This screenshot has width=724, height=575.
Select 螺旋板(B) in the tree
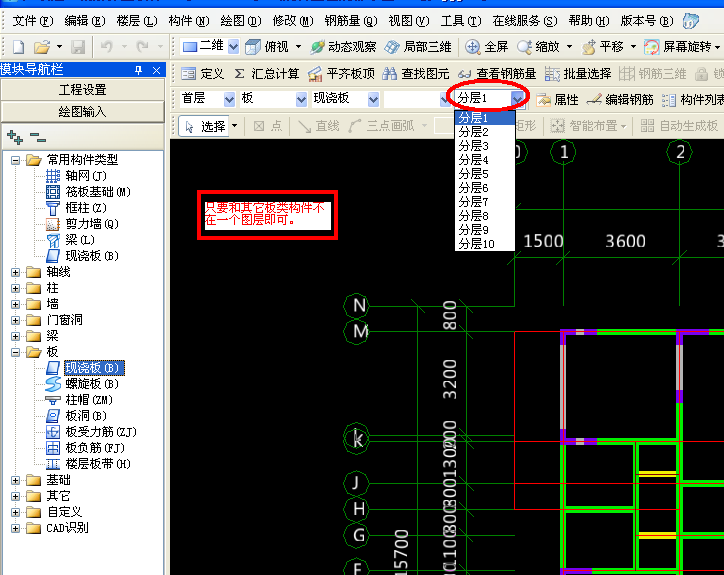click(x=92, y=384)
